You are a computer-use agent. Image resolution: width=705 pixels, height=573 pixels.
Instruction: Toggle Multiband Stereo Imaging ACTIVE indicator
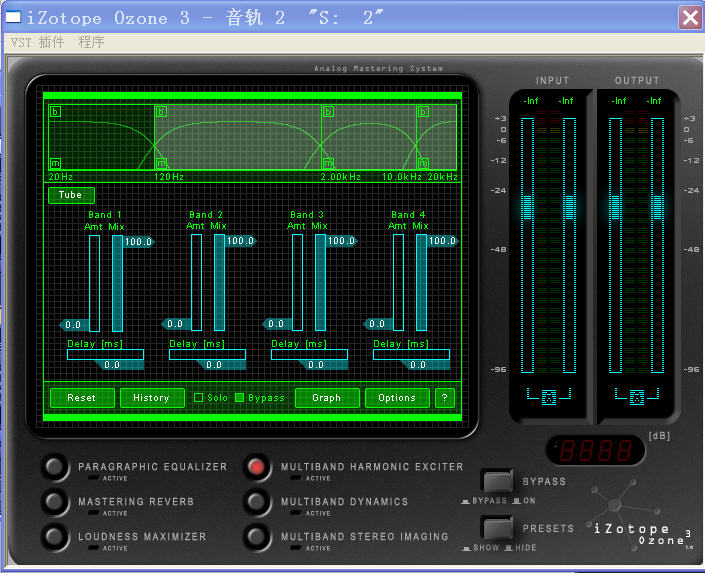click(296, 548)
